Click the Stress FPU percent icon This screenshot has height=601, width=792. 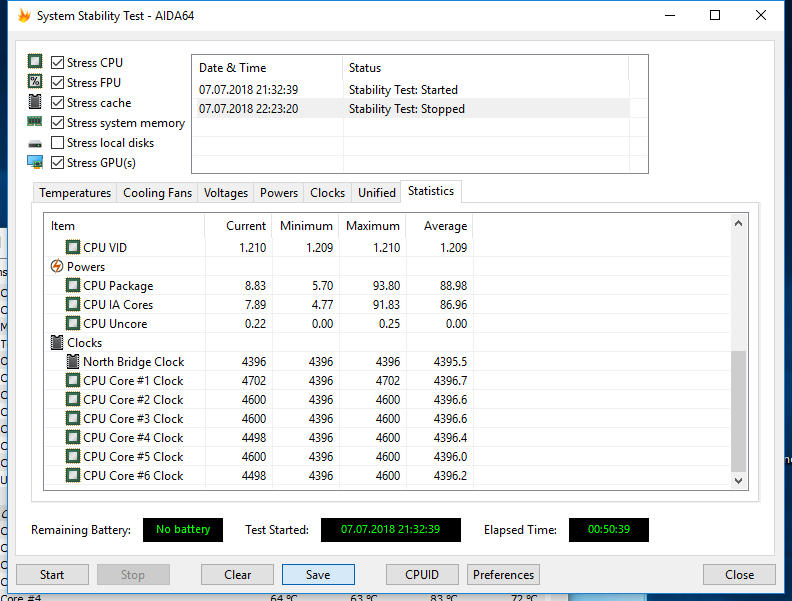[x=35, y=81]
